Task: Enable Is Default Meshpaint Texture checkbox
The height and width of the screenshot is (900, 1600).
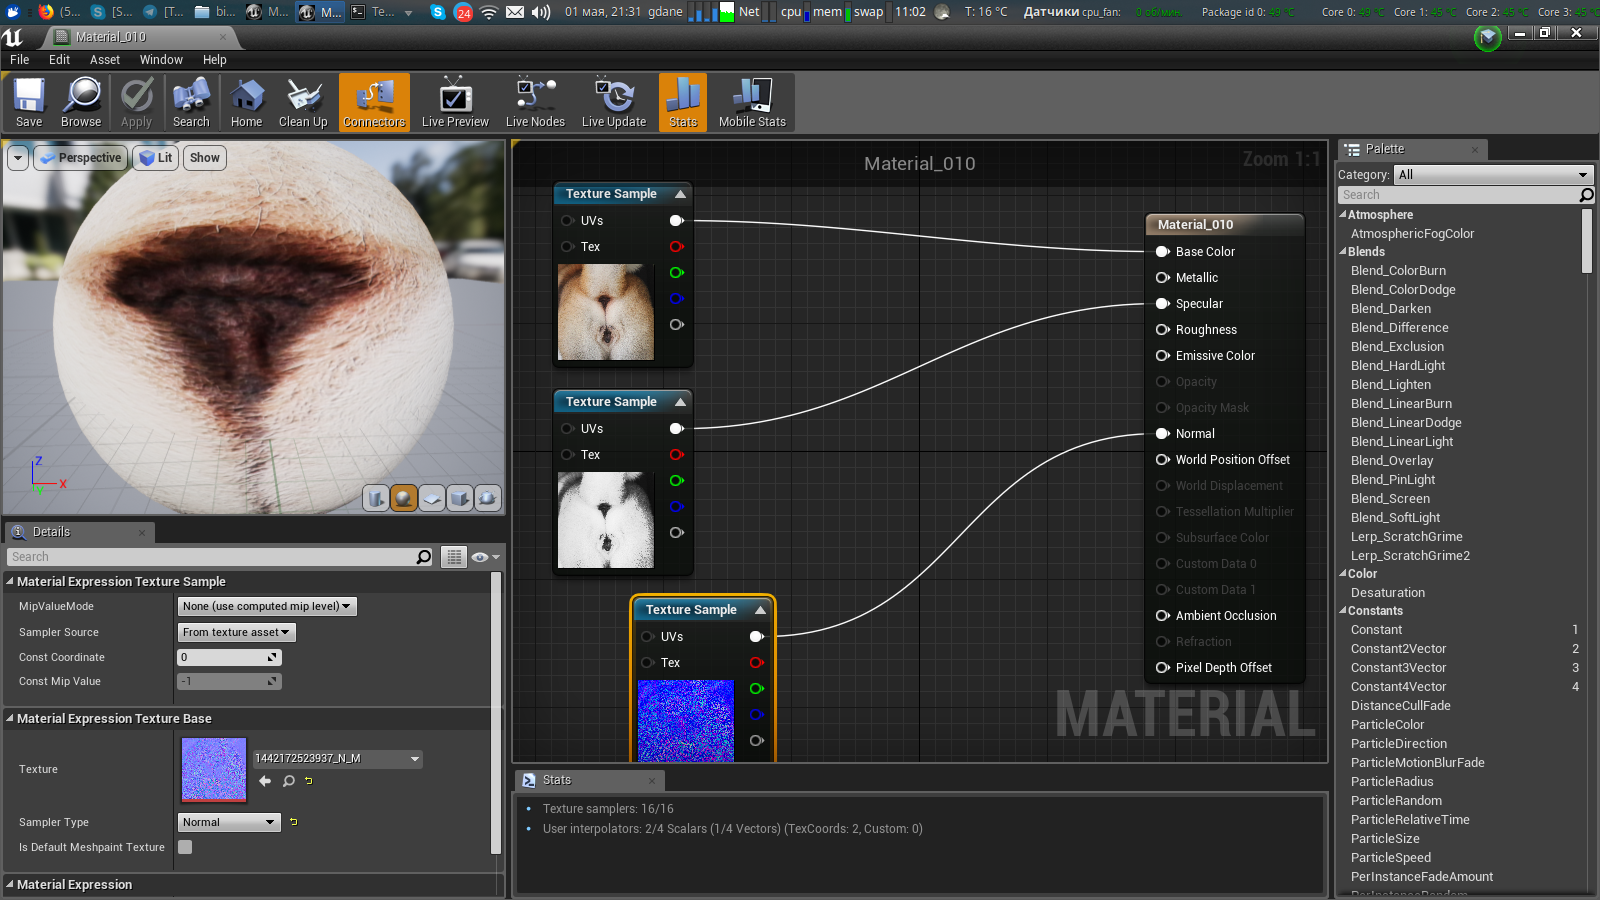Action: coord(185,847)
